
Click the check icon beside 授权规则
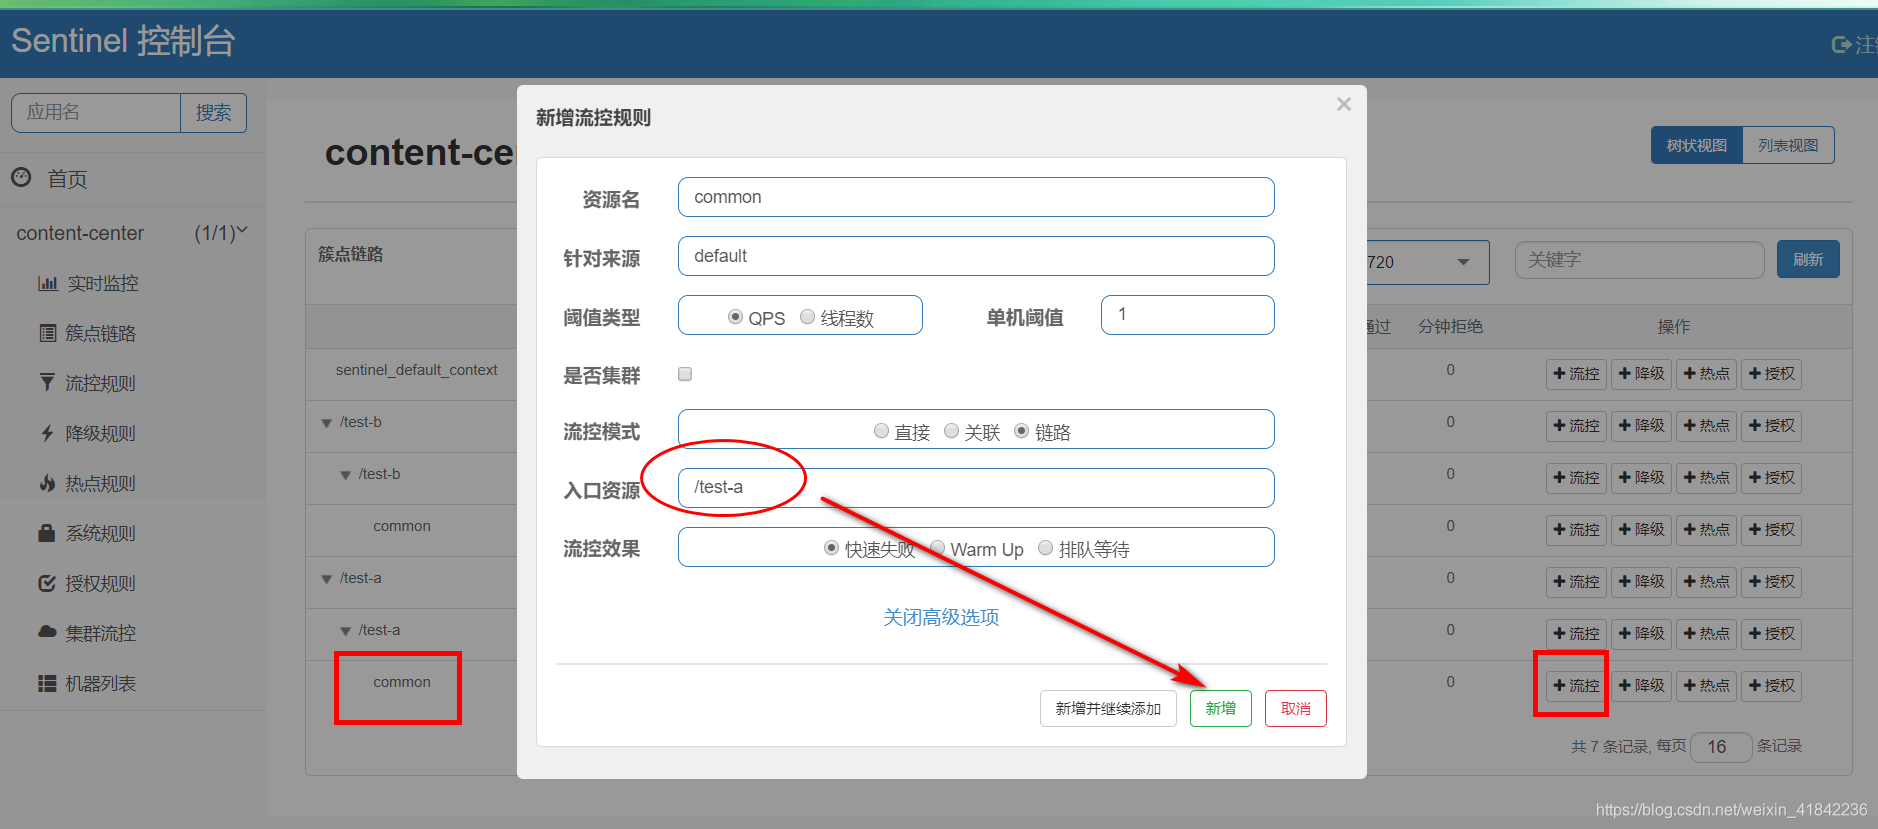coord(47,583)
